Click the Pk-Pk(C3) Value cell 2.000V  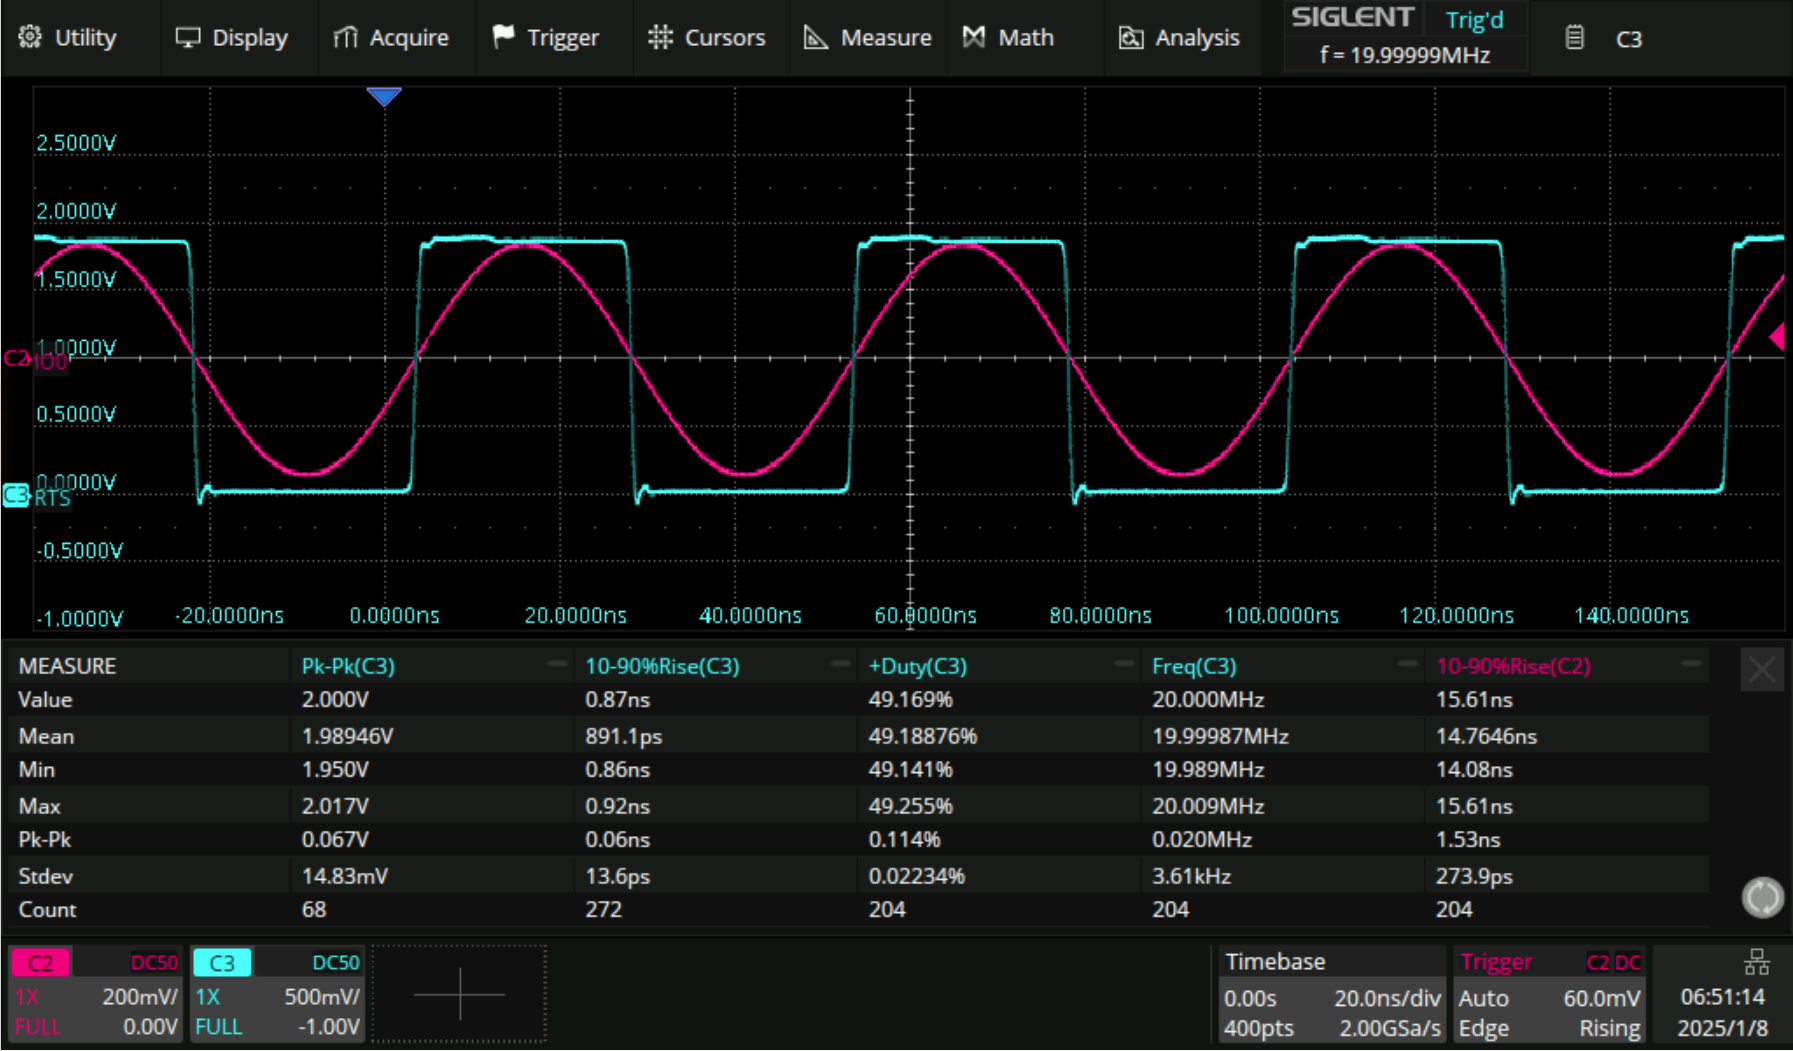pyautogui.click(x=335, y=700)
